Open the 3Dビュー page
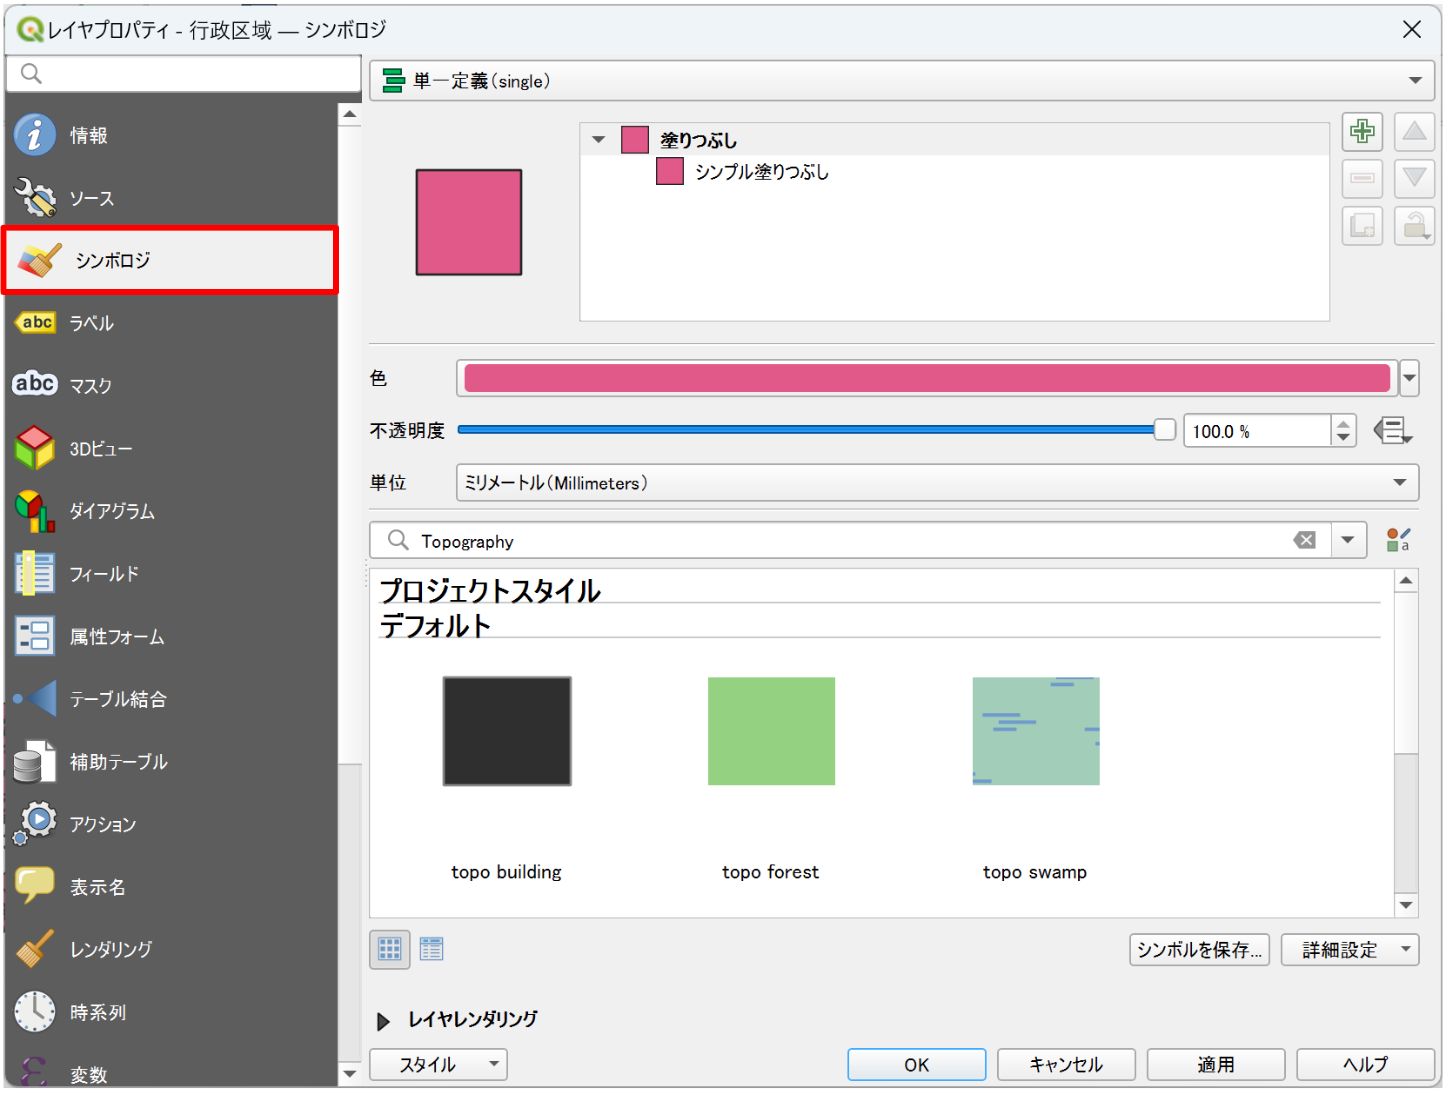The height and width of the screenshot is (1096, 1450). tap(171, 448)
